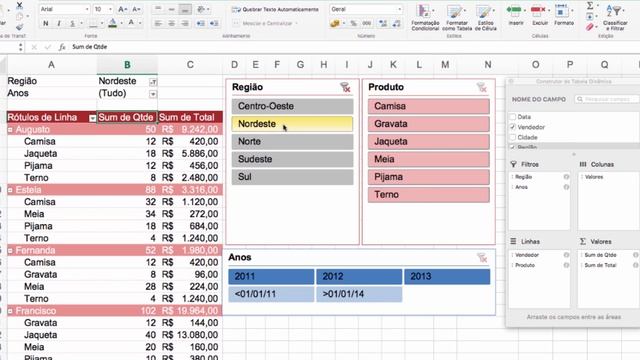Align text to top of cell
Image resolution: width=640 pixels, height=360 pixels.
(158, 9)
